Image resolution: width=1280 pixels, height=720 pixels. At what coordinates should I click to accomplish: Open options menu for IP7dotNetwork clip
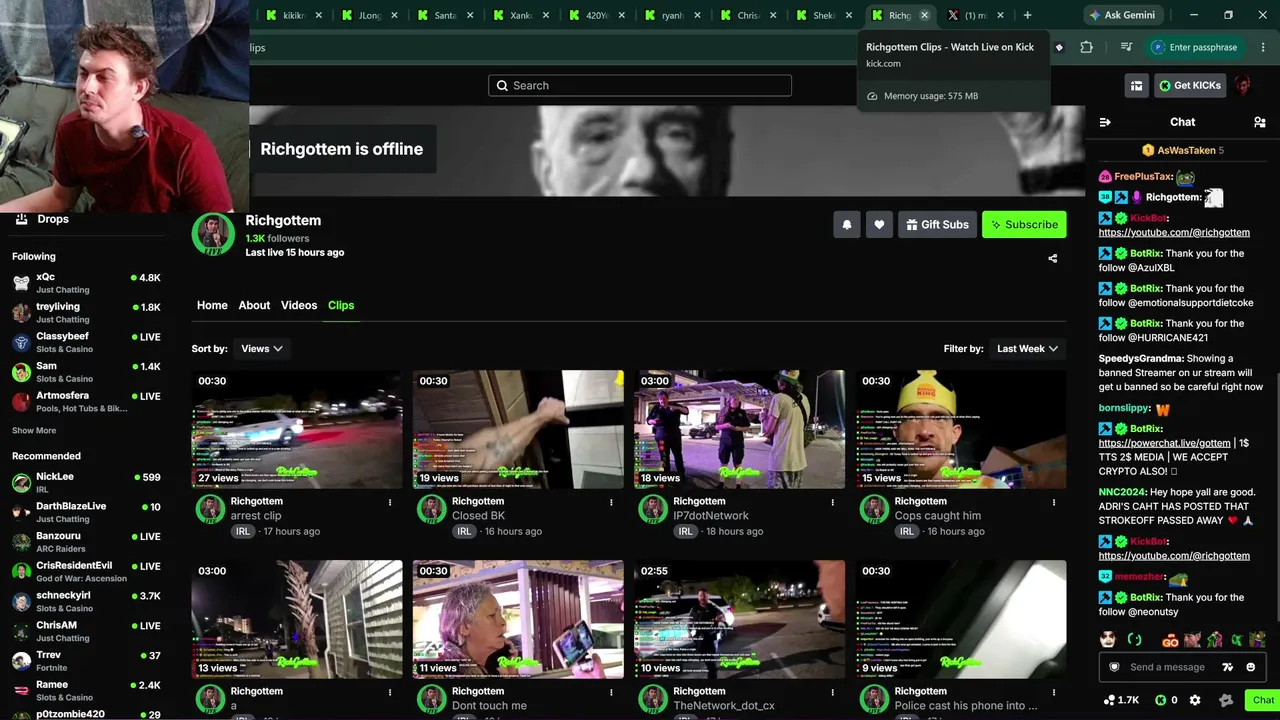[832, 502]
